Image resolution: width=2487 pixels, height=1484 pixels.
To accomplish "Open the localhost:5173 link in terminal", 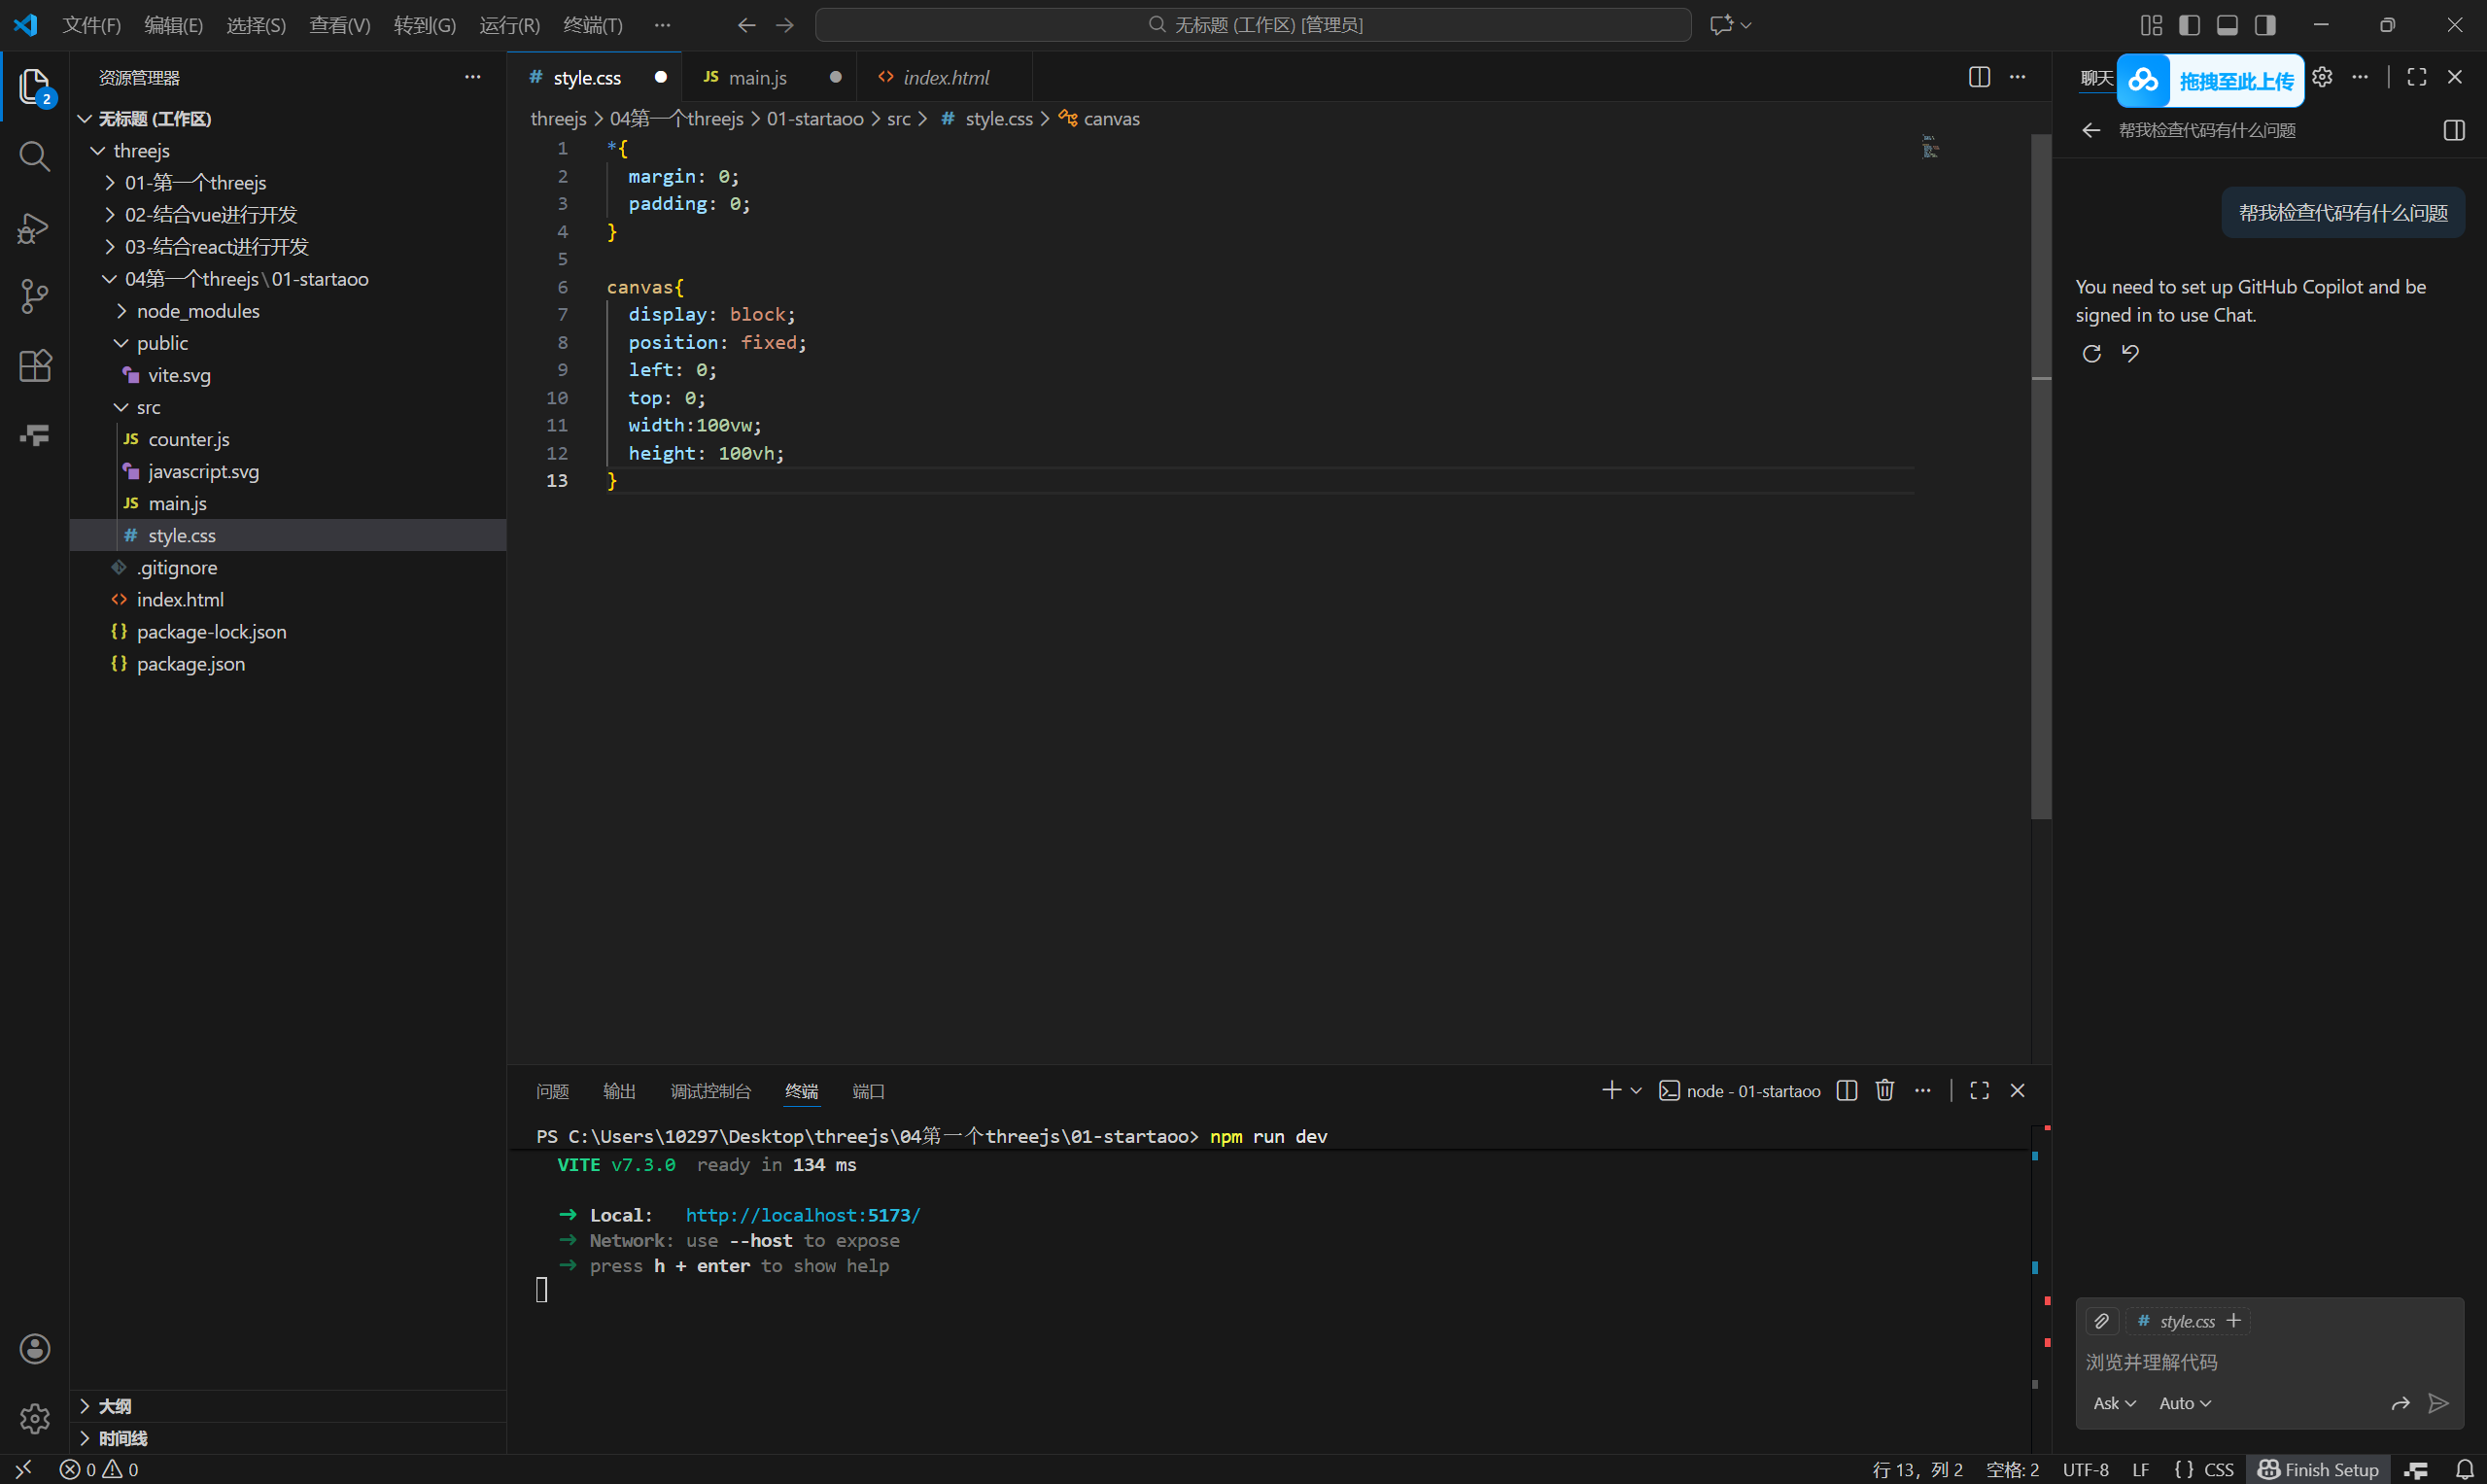I will point(802,1215).
